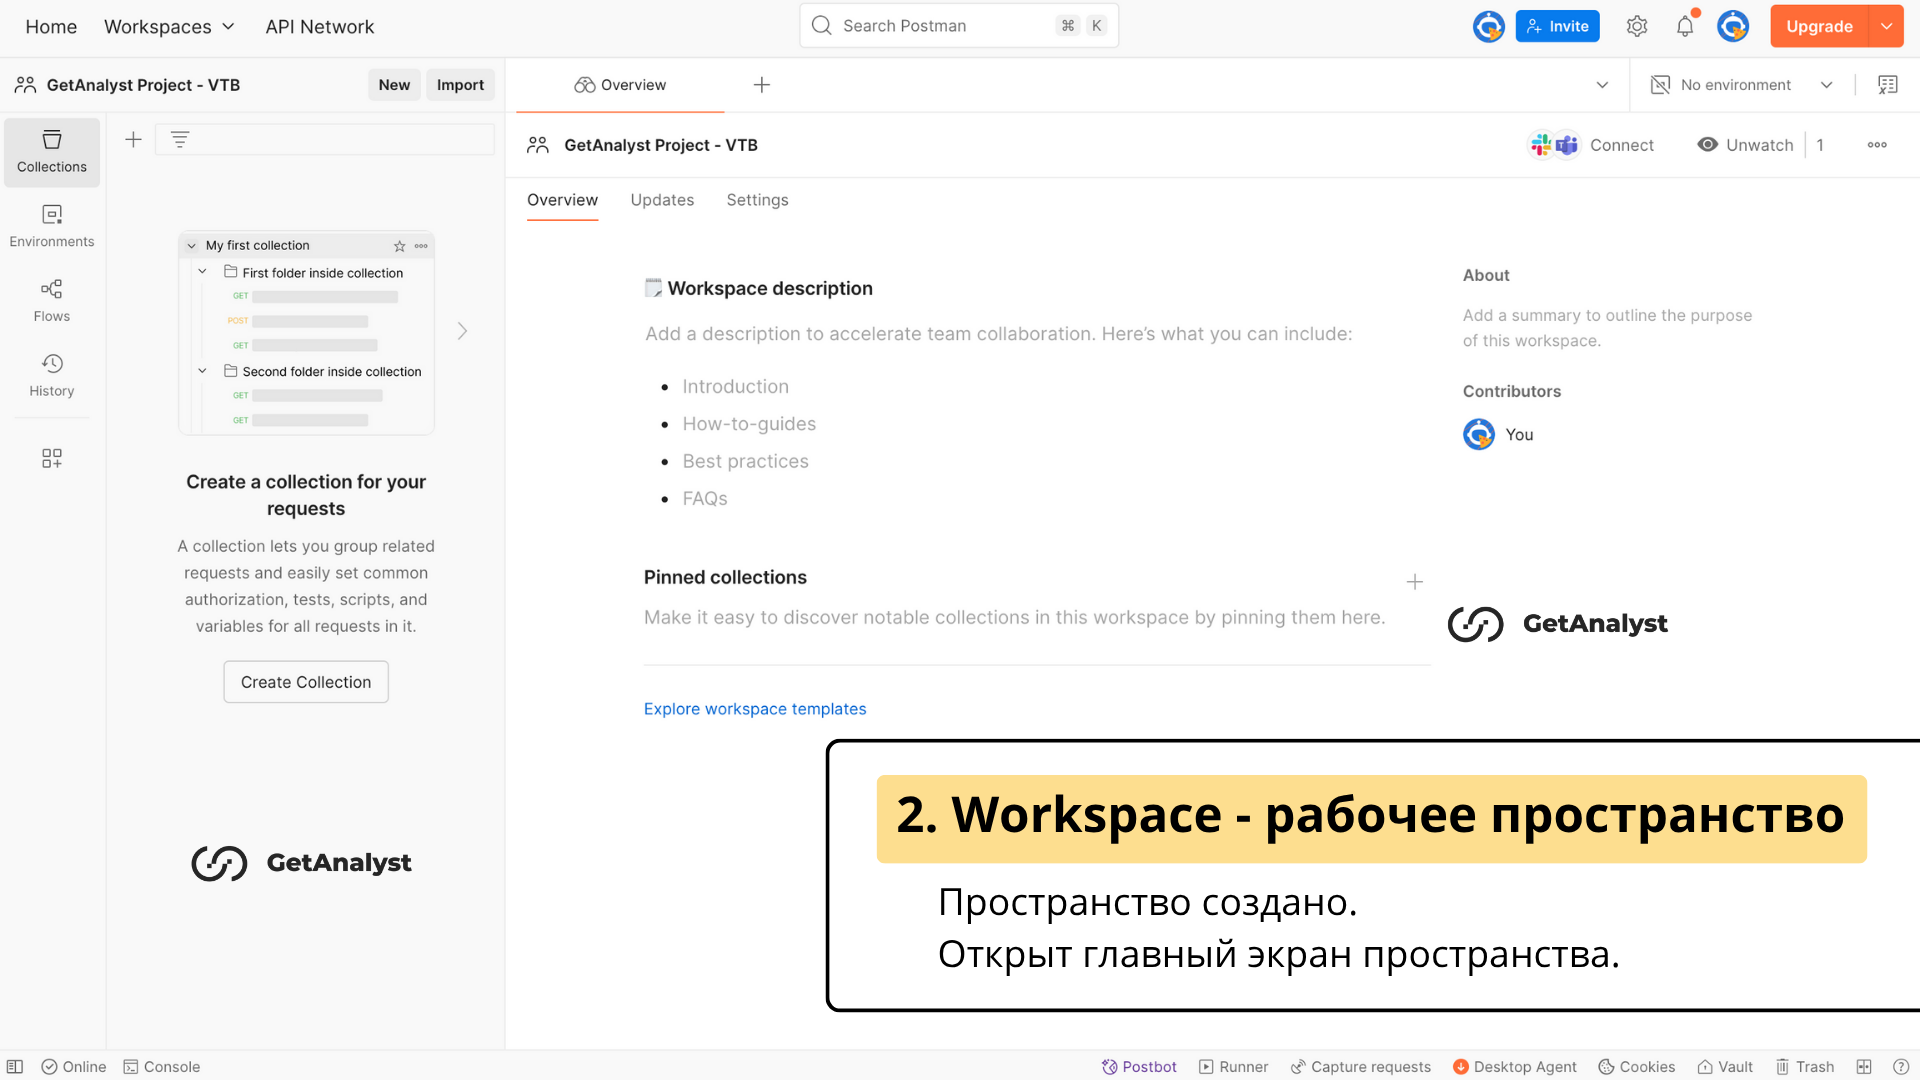Toggle the sidebar from the status bar icon
The height and width of the screenshot is (1080, 1920).
tap(15, 1067)
